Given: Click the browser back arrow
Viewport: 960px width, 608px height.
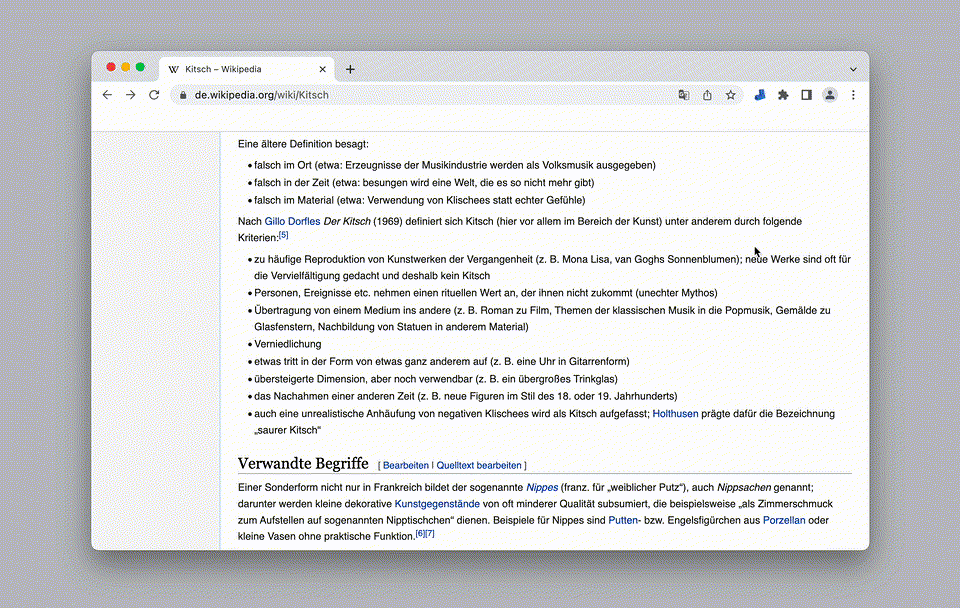Looking at the screenshot, I should tap(107, 95).
